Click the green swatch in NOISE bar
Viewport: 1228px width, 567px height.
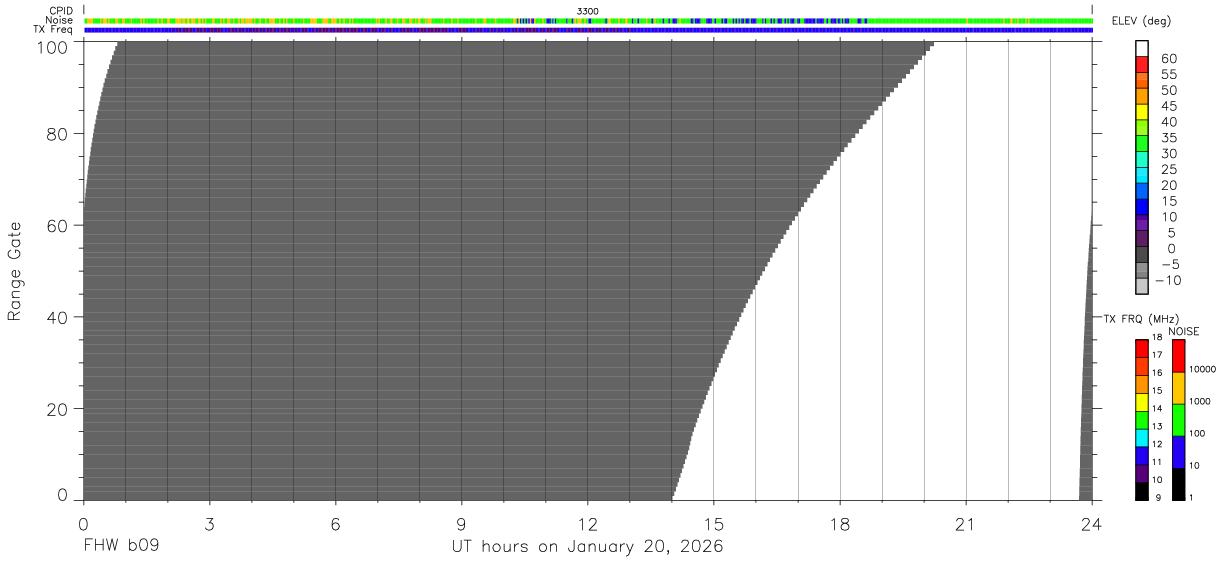pos(1178,420)
